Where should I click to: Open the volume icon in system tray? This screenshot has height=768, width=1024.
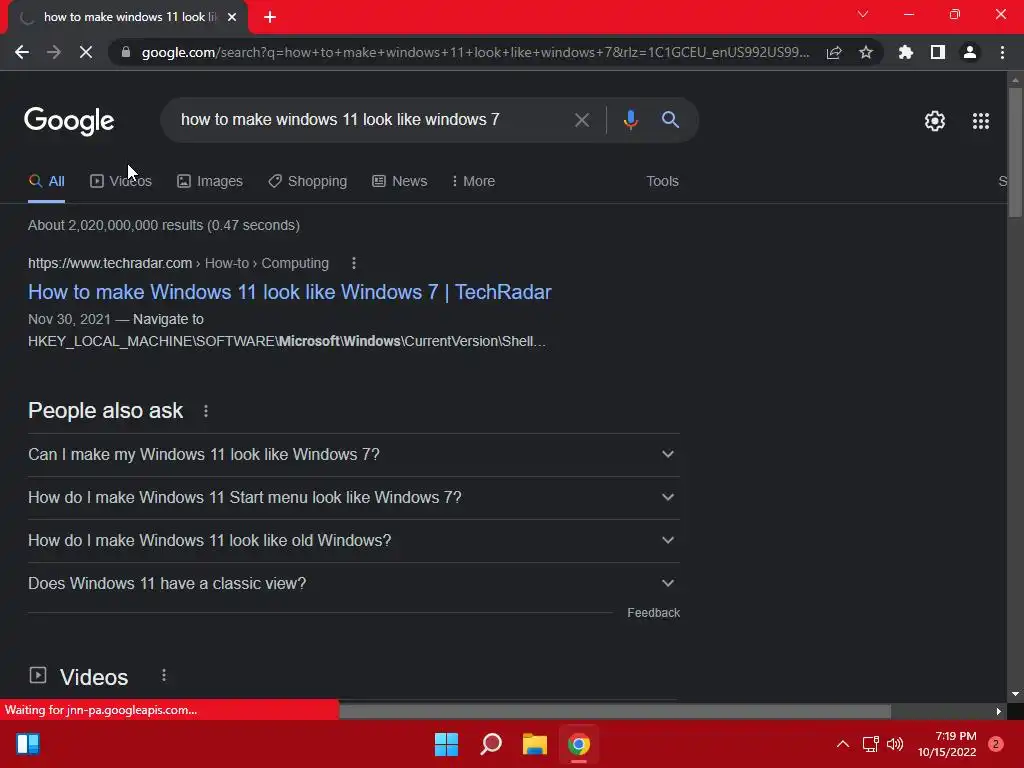[x=895, y=744]
